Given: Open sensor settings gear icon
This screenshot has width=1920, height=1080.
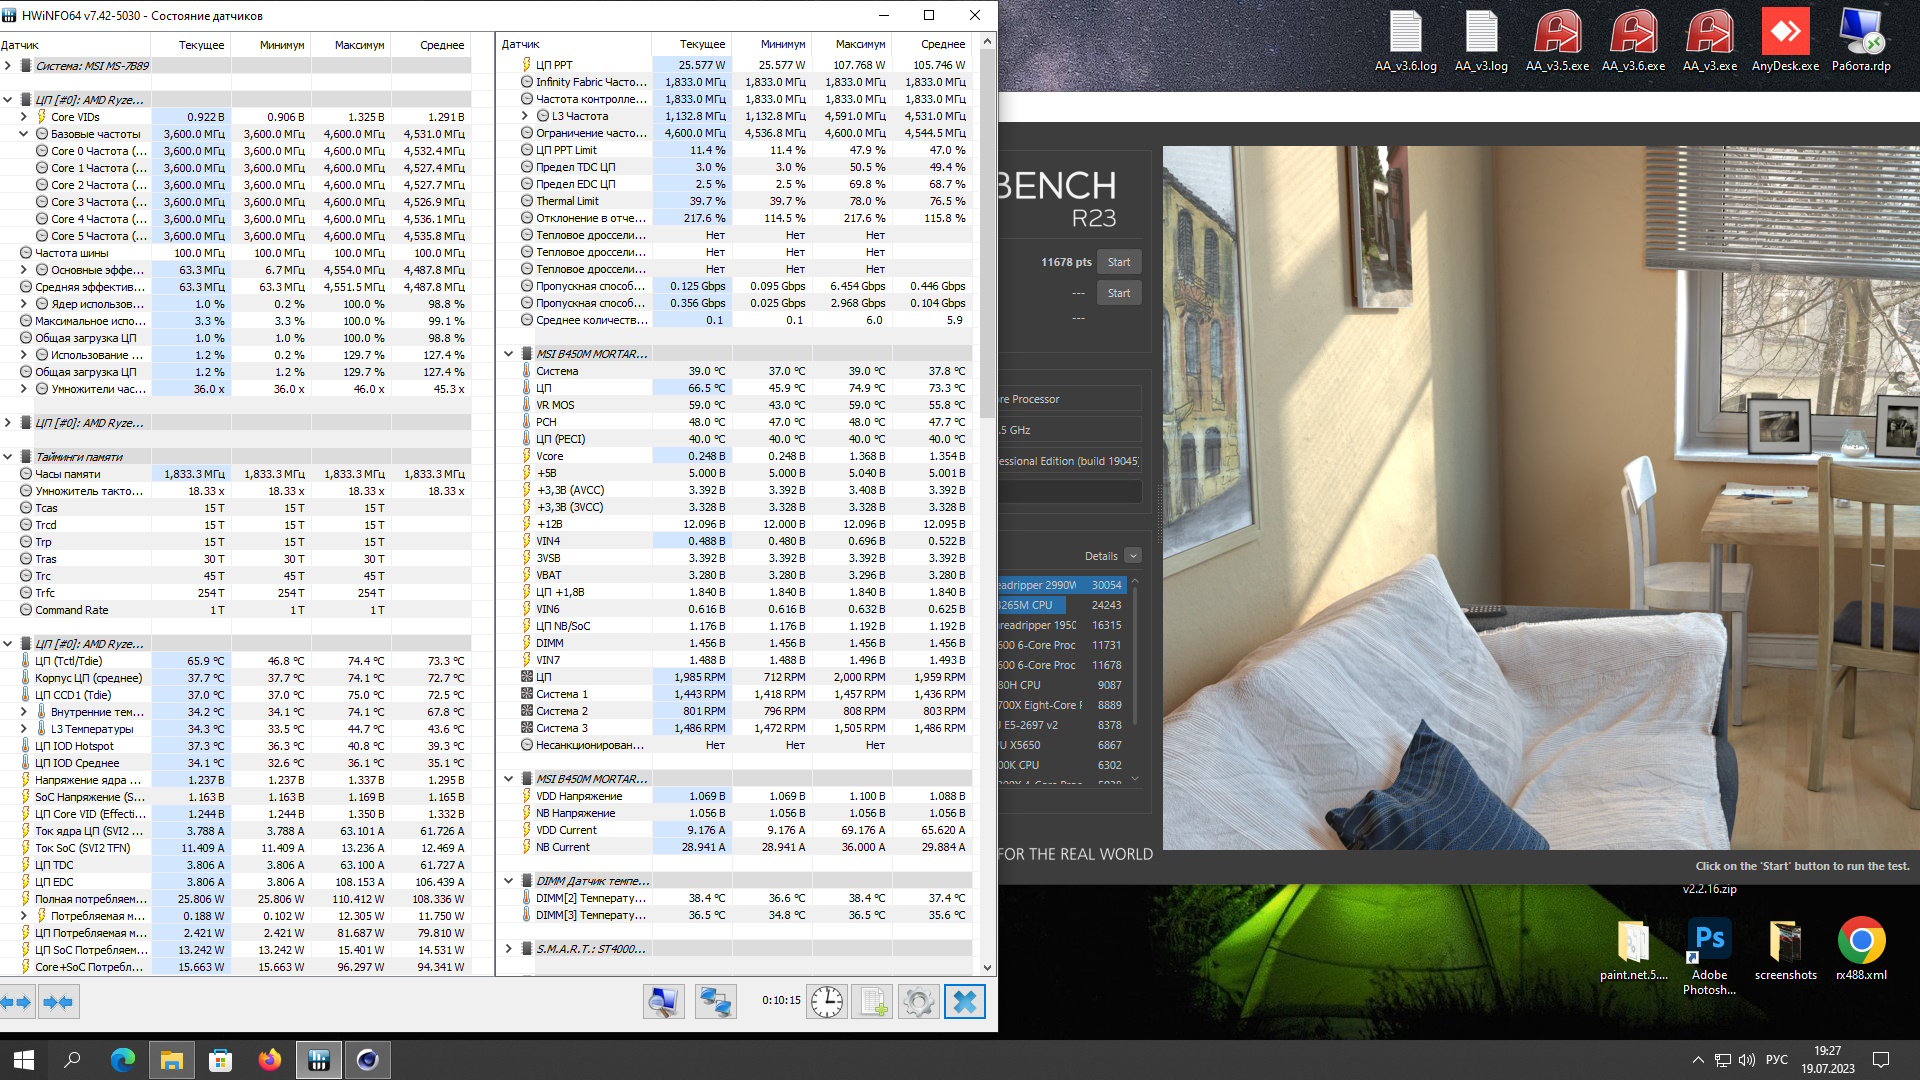Looking at the screenshot, I should [918, 1002].
